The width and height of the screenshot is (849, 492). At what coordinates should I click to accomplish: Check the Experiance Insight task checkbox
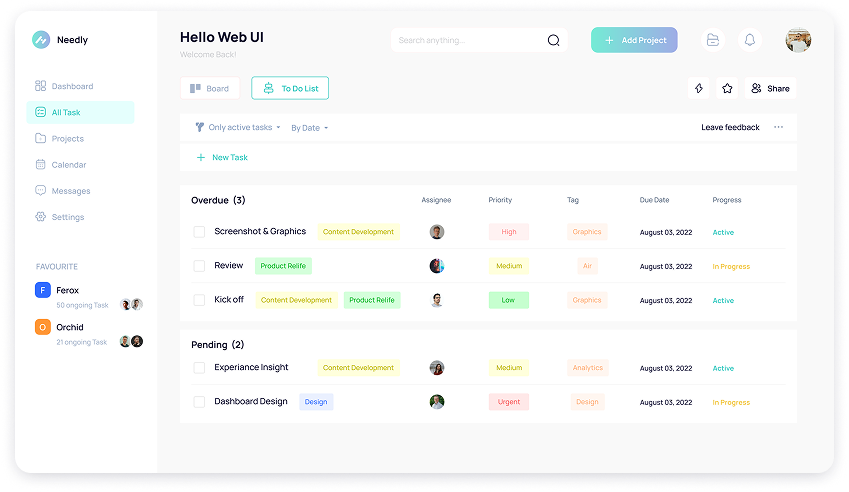point(199,368)
